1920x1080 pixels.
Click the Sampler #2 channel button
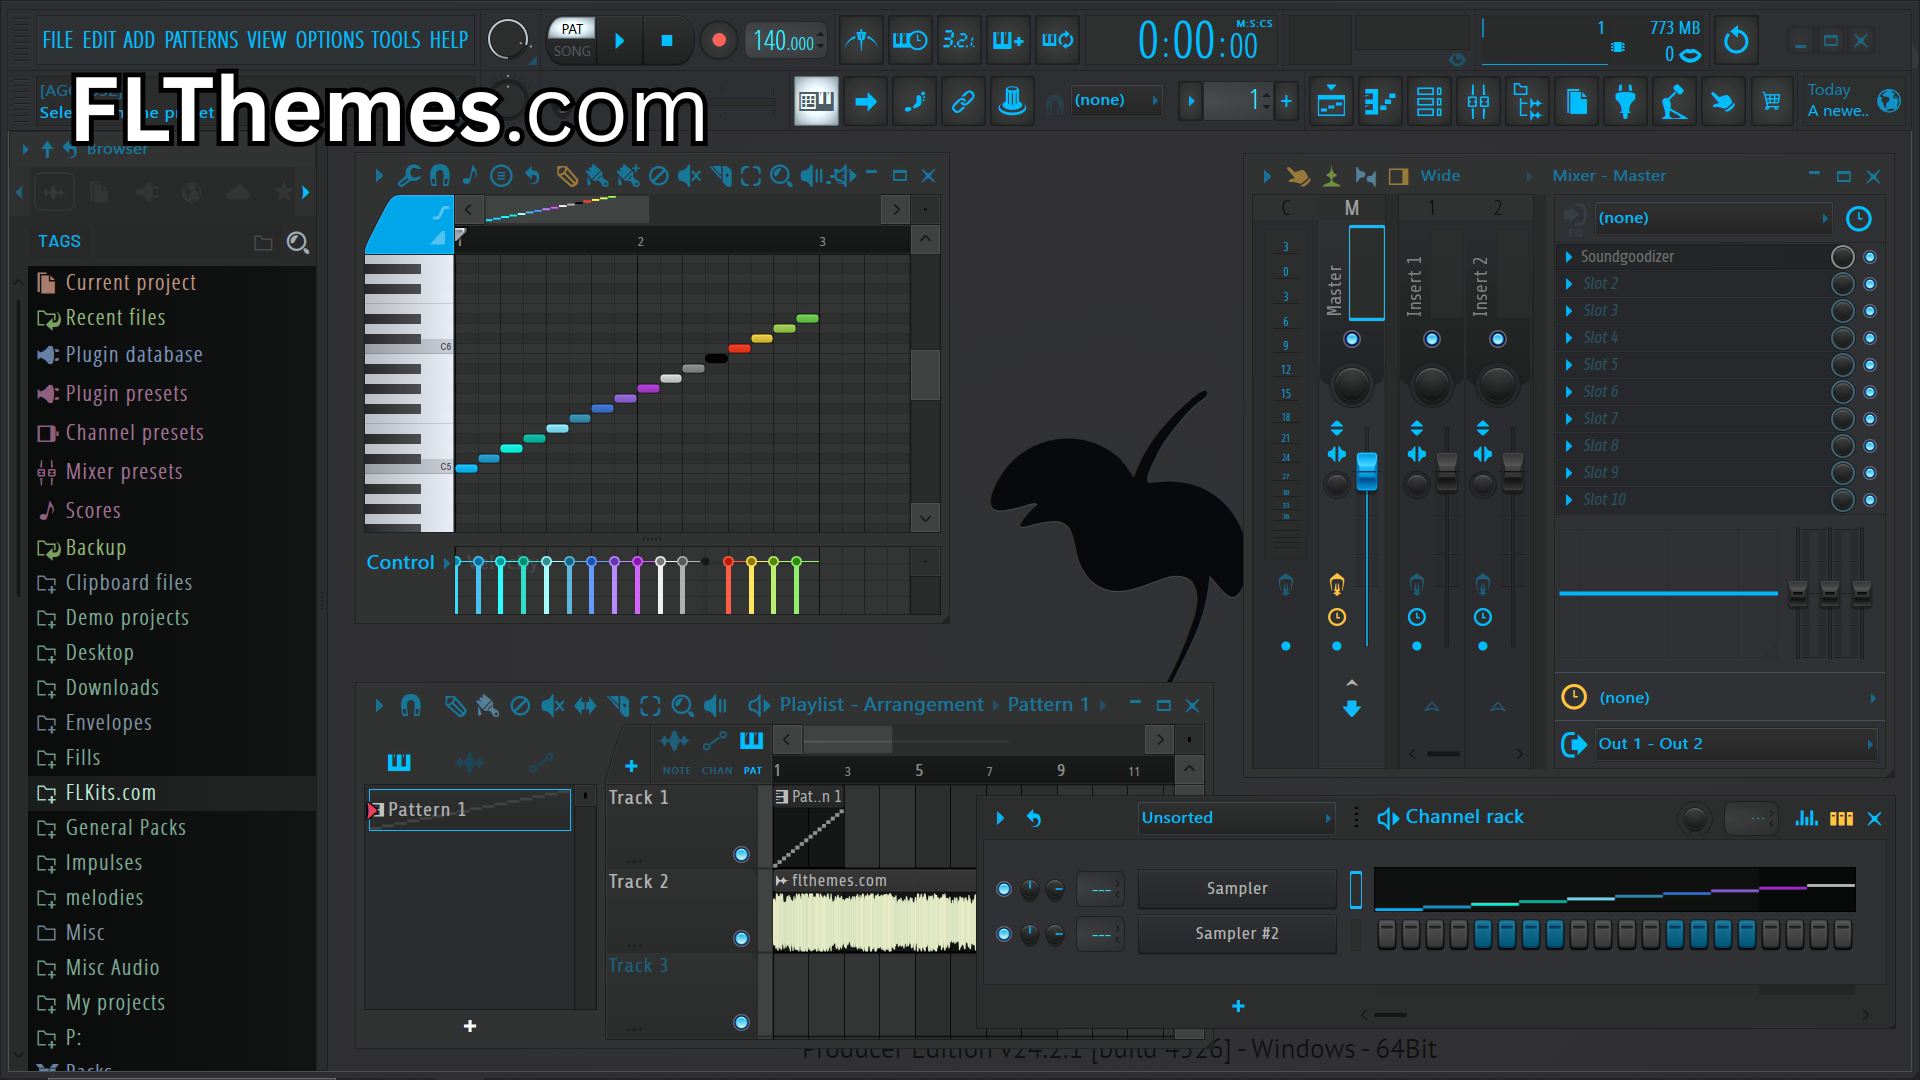pyautogui.click(x=1237, y=934)
